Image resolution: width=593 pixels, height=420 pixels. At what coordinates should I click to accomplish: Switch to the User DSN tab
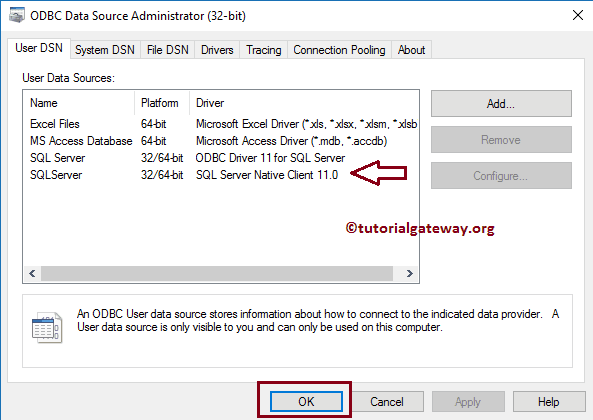click(x=39, y=48)
